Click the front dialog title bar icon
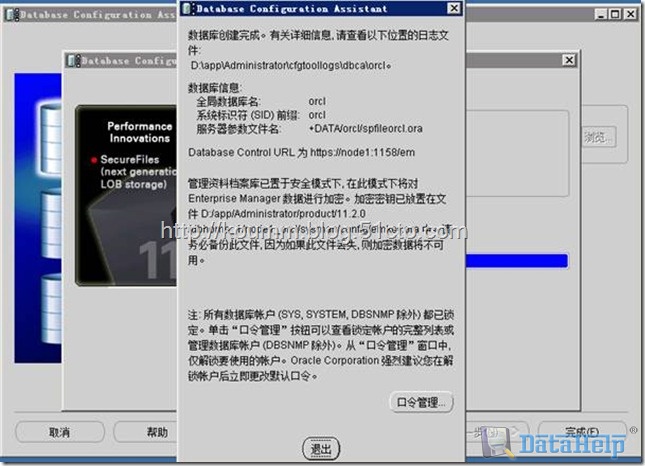This screenshot has width=645, height=466. (x=187, y=8)
